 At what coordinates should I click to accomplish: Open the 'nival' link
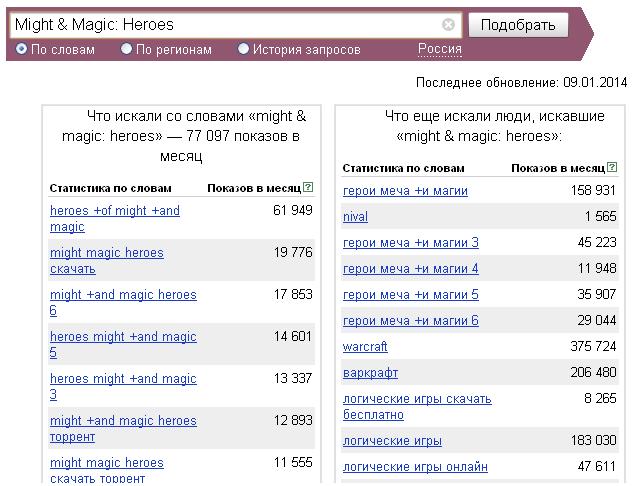click(x=355, y=217)
